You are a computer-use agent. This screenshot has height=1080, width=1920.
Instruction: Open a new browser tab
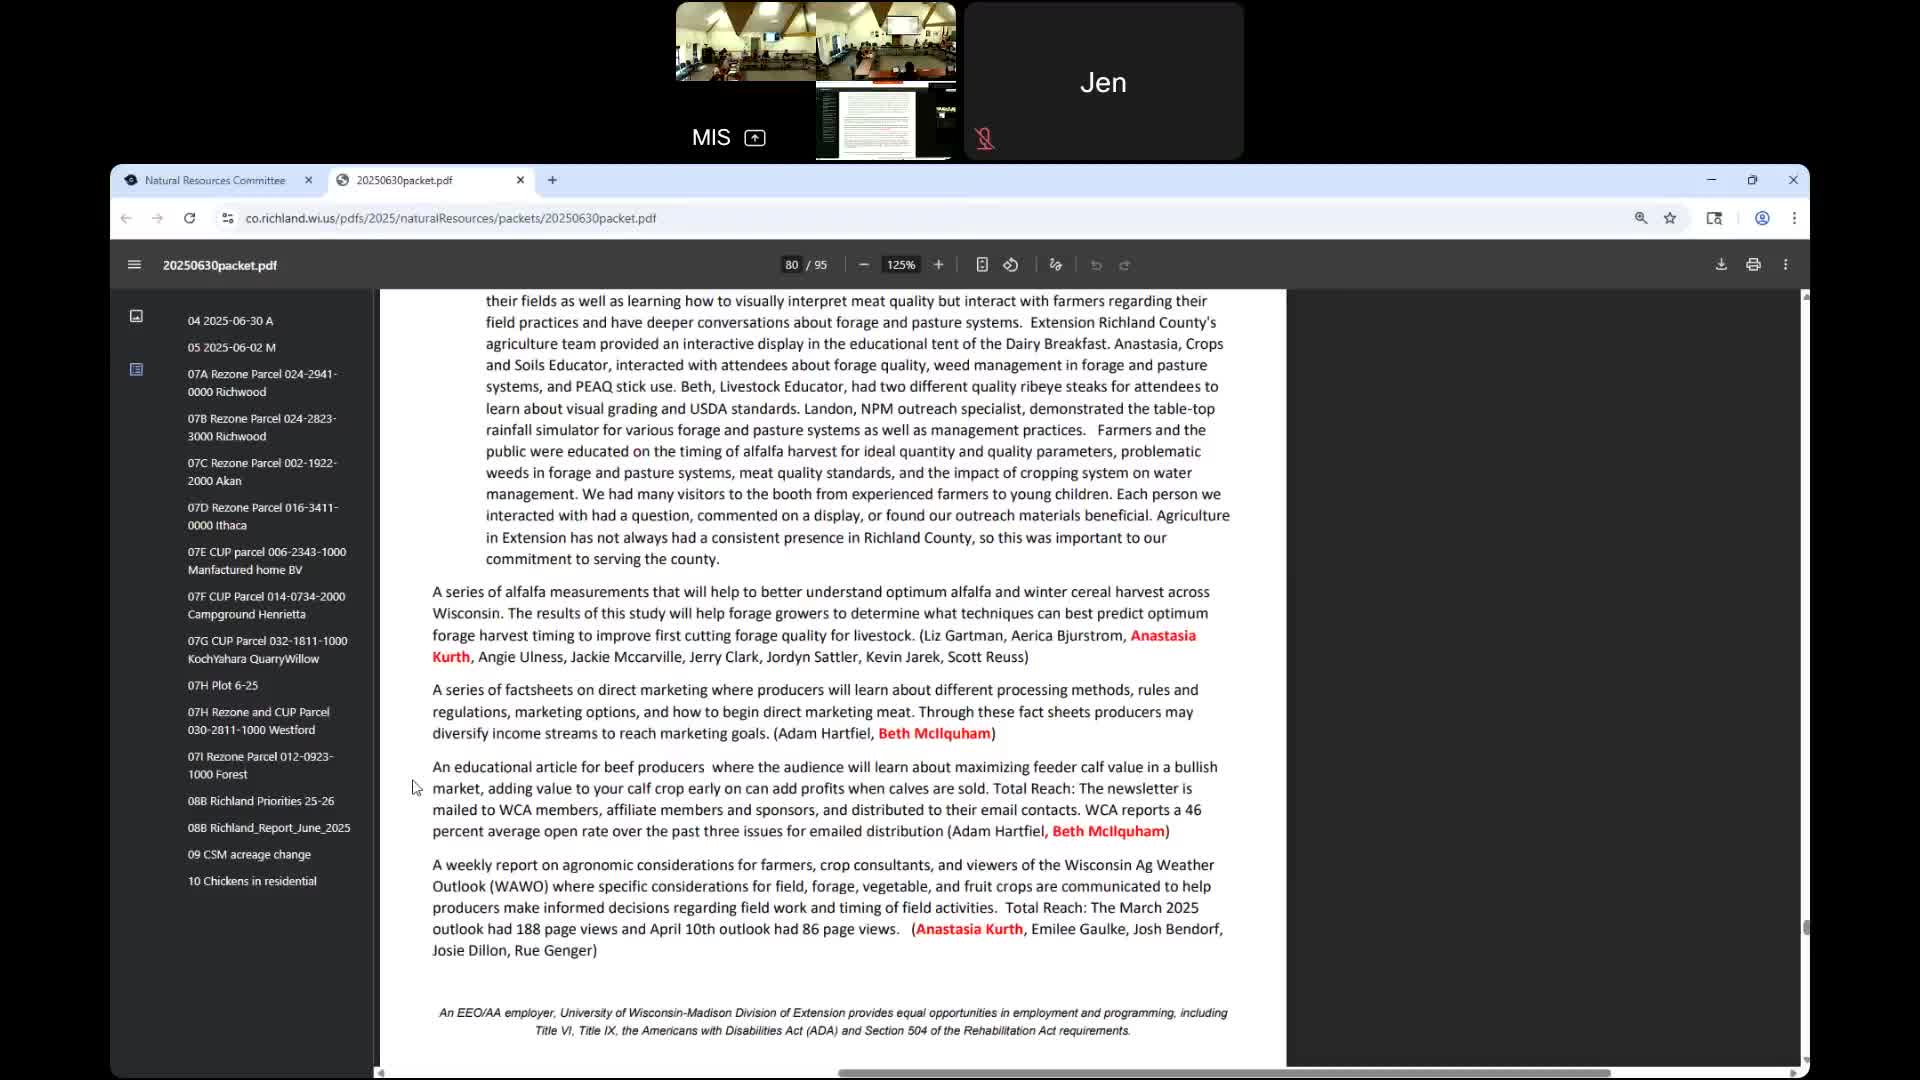552,180
